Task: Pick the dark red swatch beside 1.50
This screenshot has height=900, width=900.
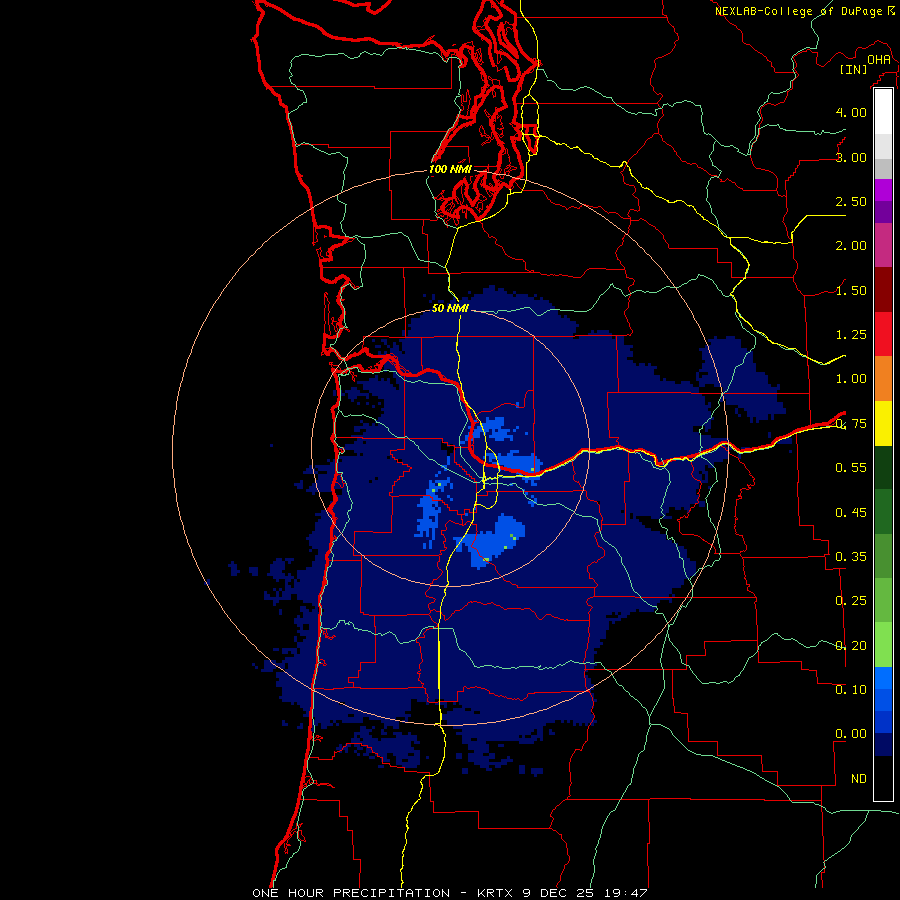Action: [x=883, y=290]
